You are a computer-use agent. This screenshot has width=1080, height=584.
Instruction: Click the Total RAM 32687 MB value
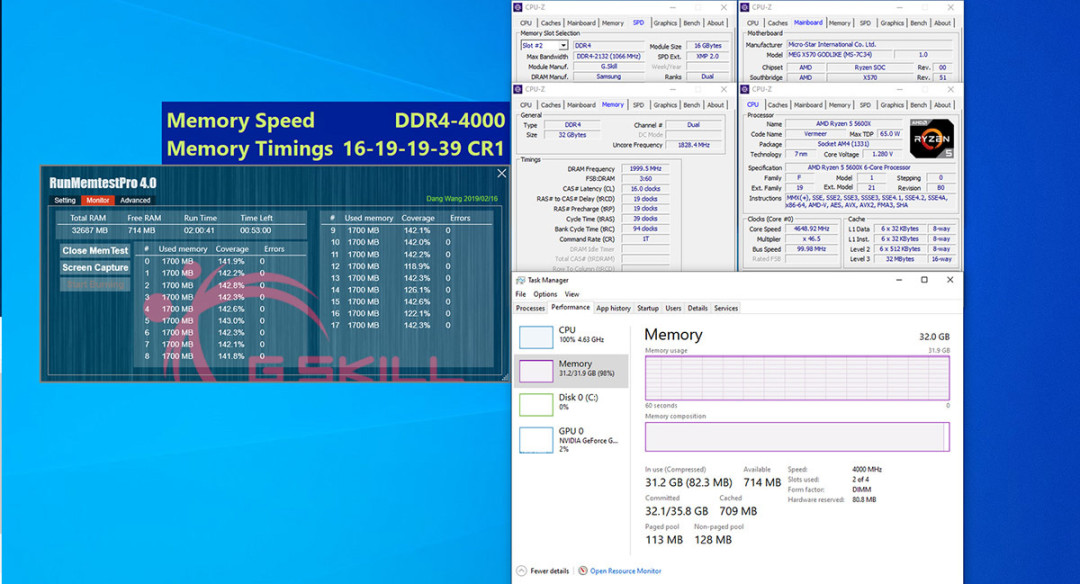pyautogui.click(x=90, y=231)
